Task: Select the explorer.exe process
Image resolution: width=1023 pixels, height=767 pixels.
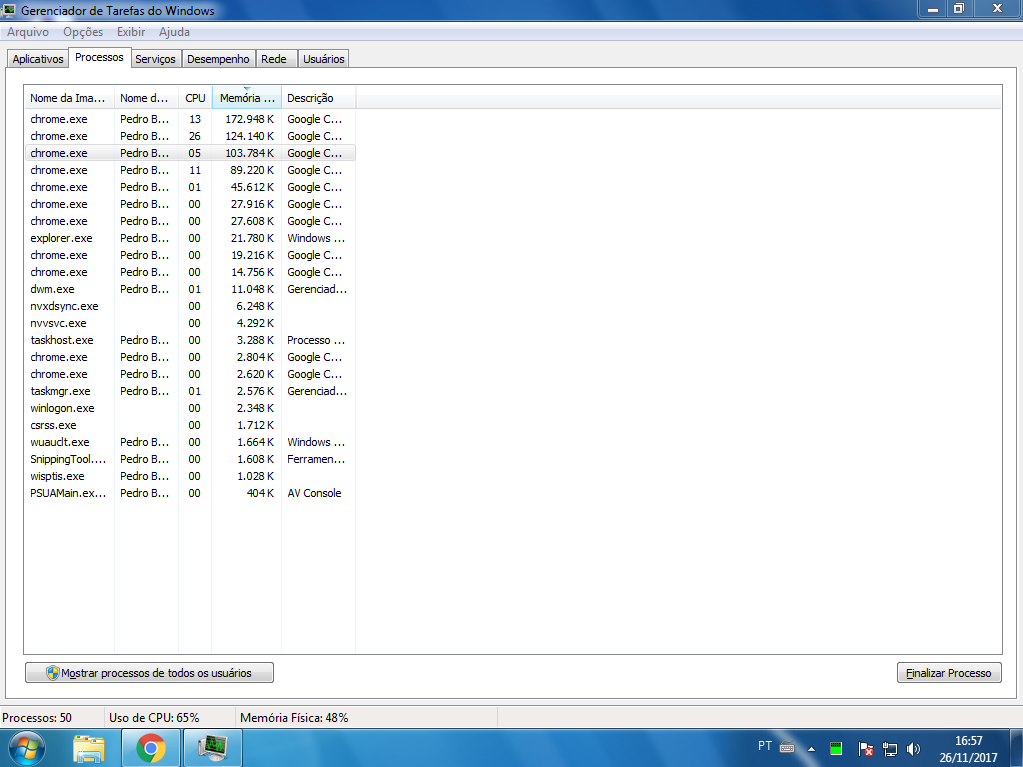Action: click(x=190, y=238)
